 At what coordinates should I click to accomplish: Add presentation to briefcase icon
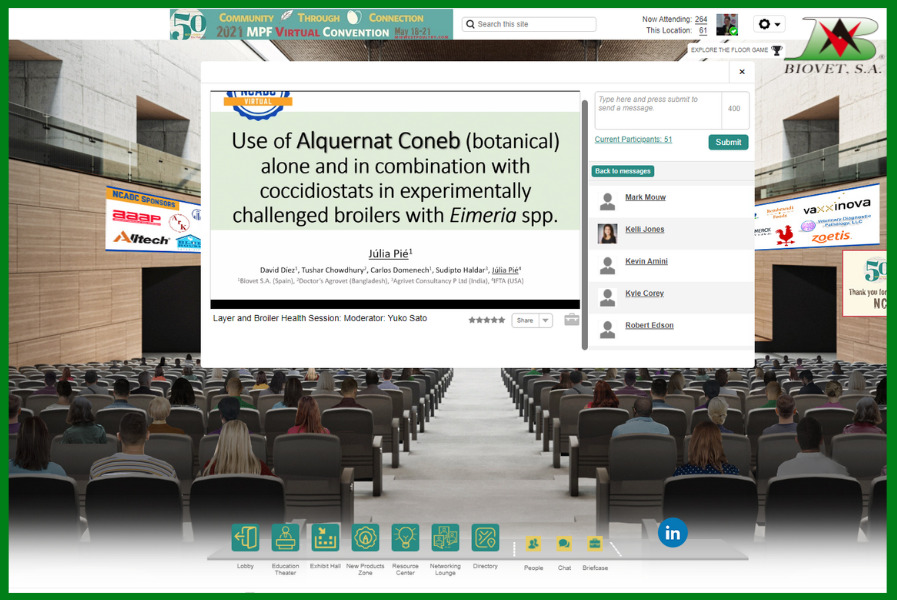571,320
